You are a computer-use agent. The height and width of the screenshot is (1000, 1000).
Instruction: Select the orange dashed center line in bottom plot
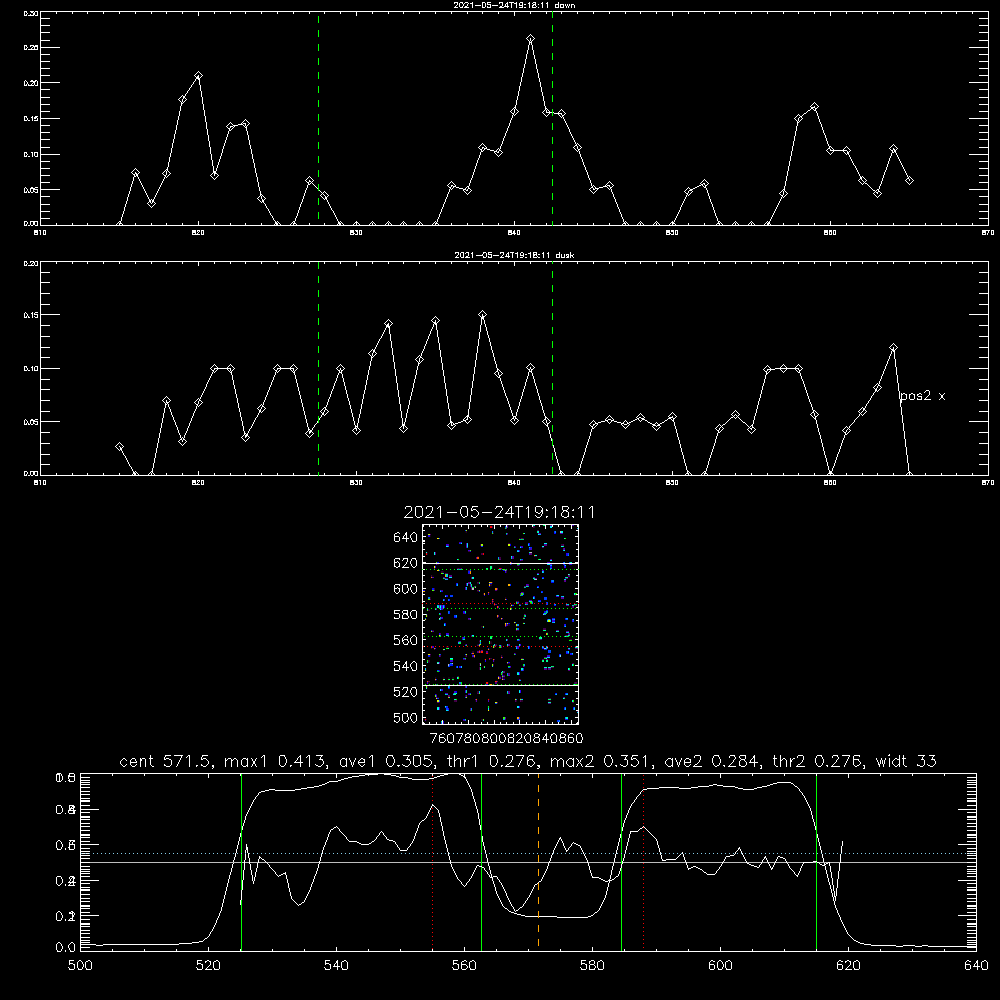pyautogui.click(x=538, y=861)
